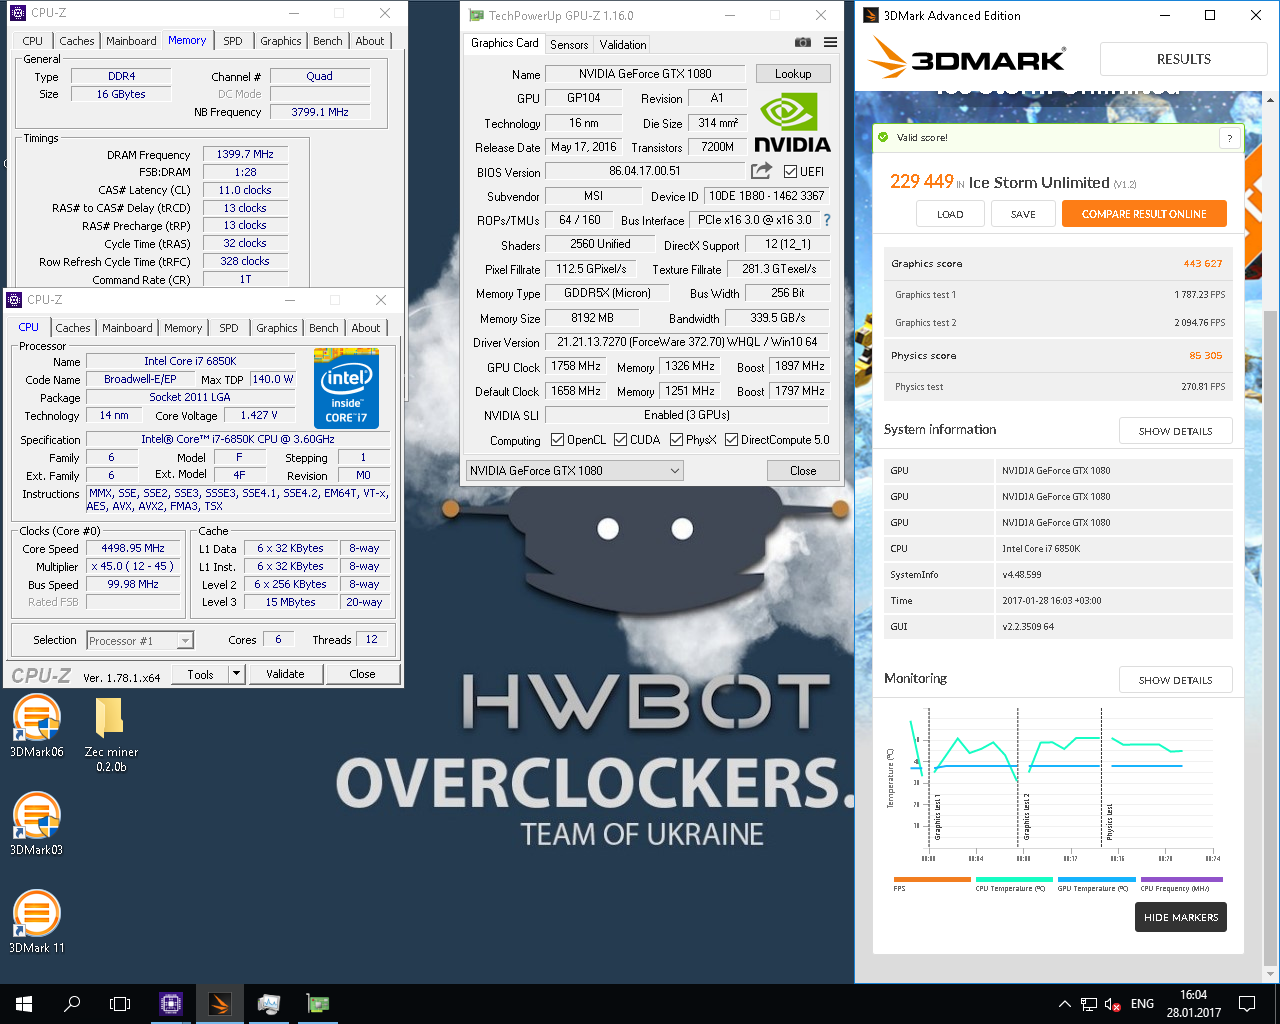Toggle the CUDA checkbox
The image size is (1280, 1024).
click(x=621, y=440)
